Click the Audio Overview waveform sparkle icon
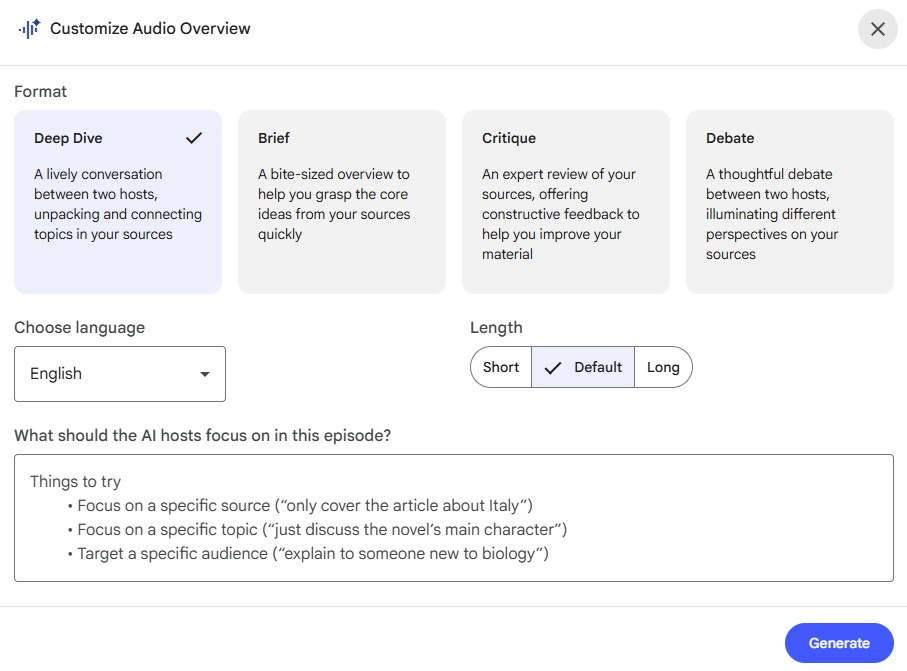This screenshot has width=907, height=671. tap(29, 29)
